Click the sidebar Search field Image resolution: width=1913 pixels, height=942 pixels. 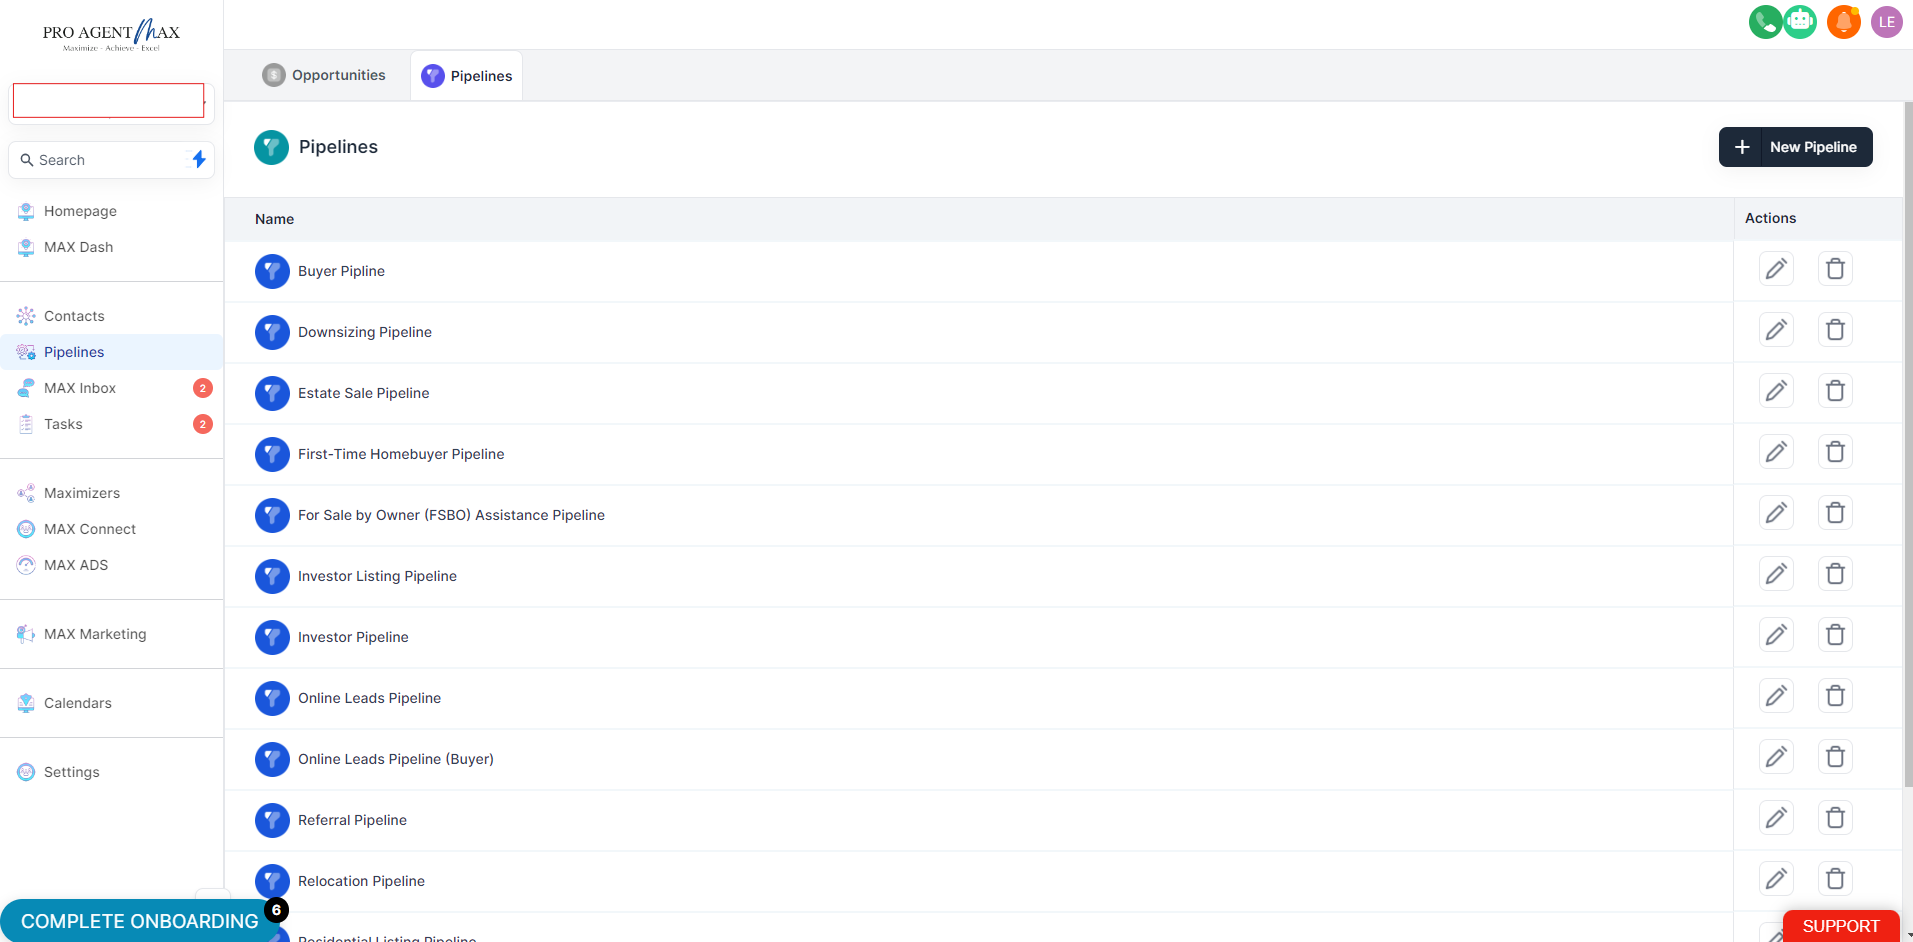[111, 160]
